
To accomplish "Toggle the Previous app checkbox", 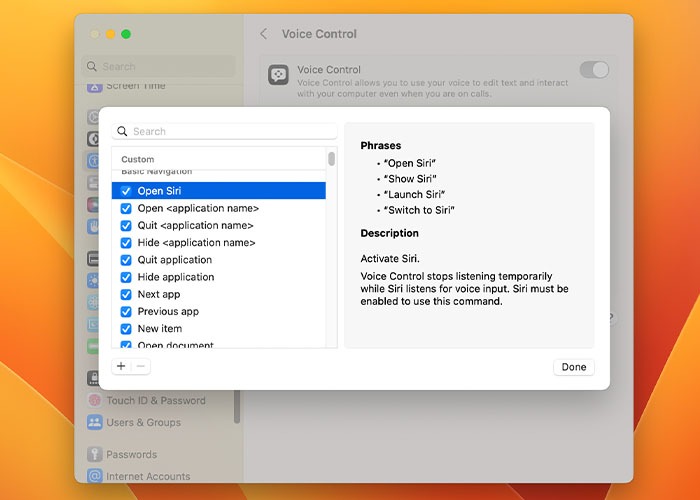I will (126, 312).
